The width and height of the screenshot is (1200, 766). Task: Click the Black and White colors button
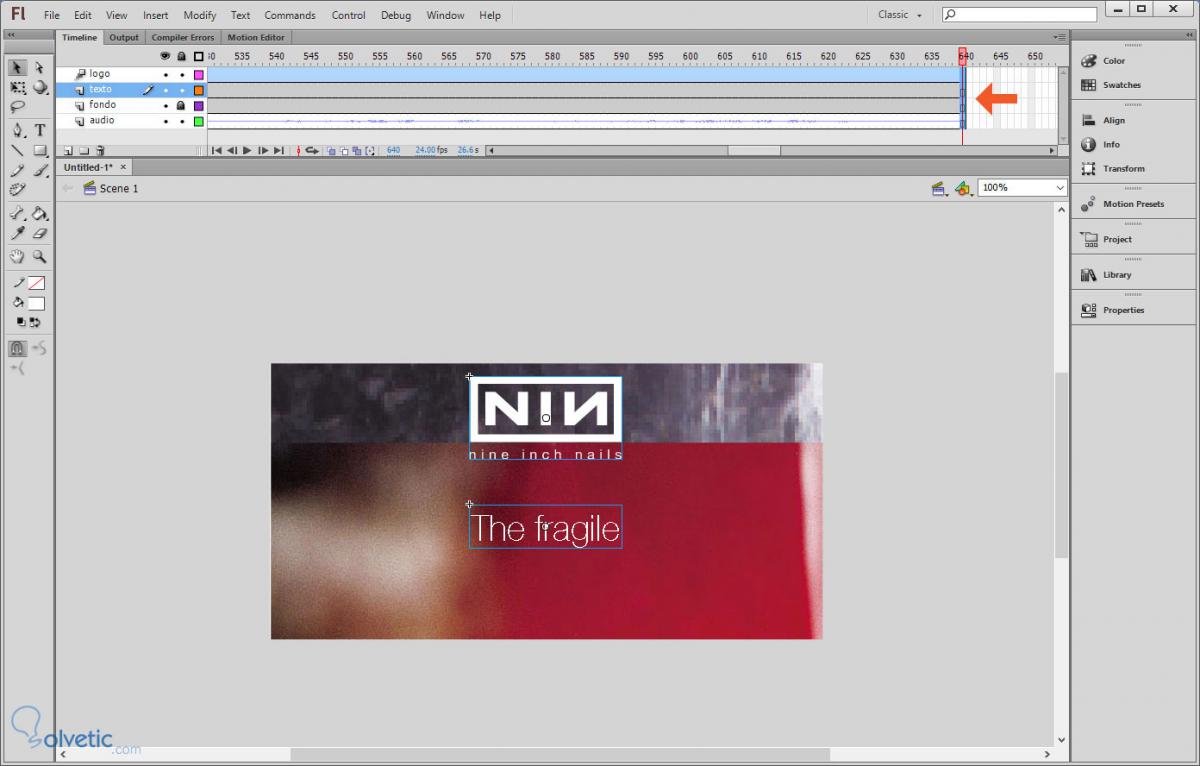pos(21,322)
